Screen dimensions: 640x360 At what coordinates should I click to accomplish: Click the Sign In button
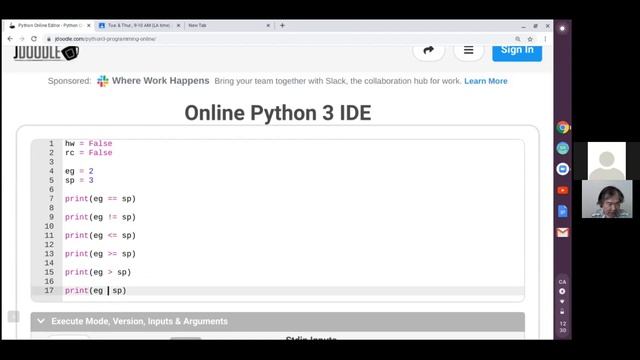point(517,51)
